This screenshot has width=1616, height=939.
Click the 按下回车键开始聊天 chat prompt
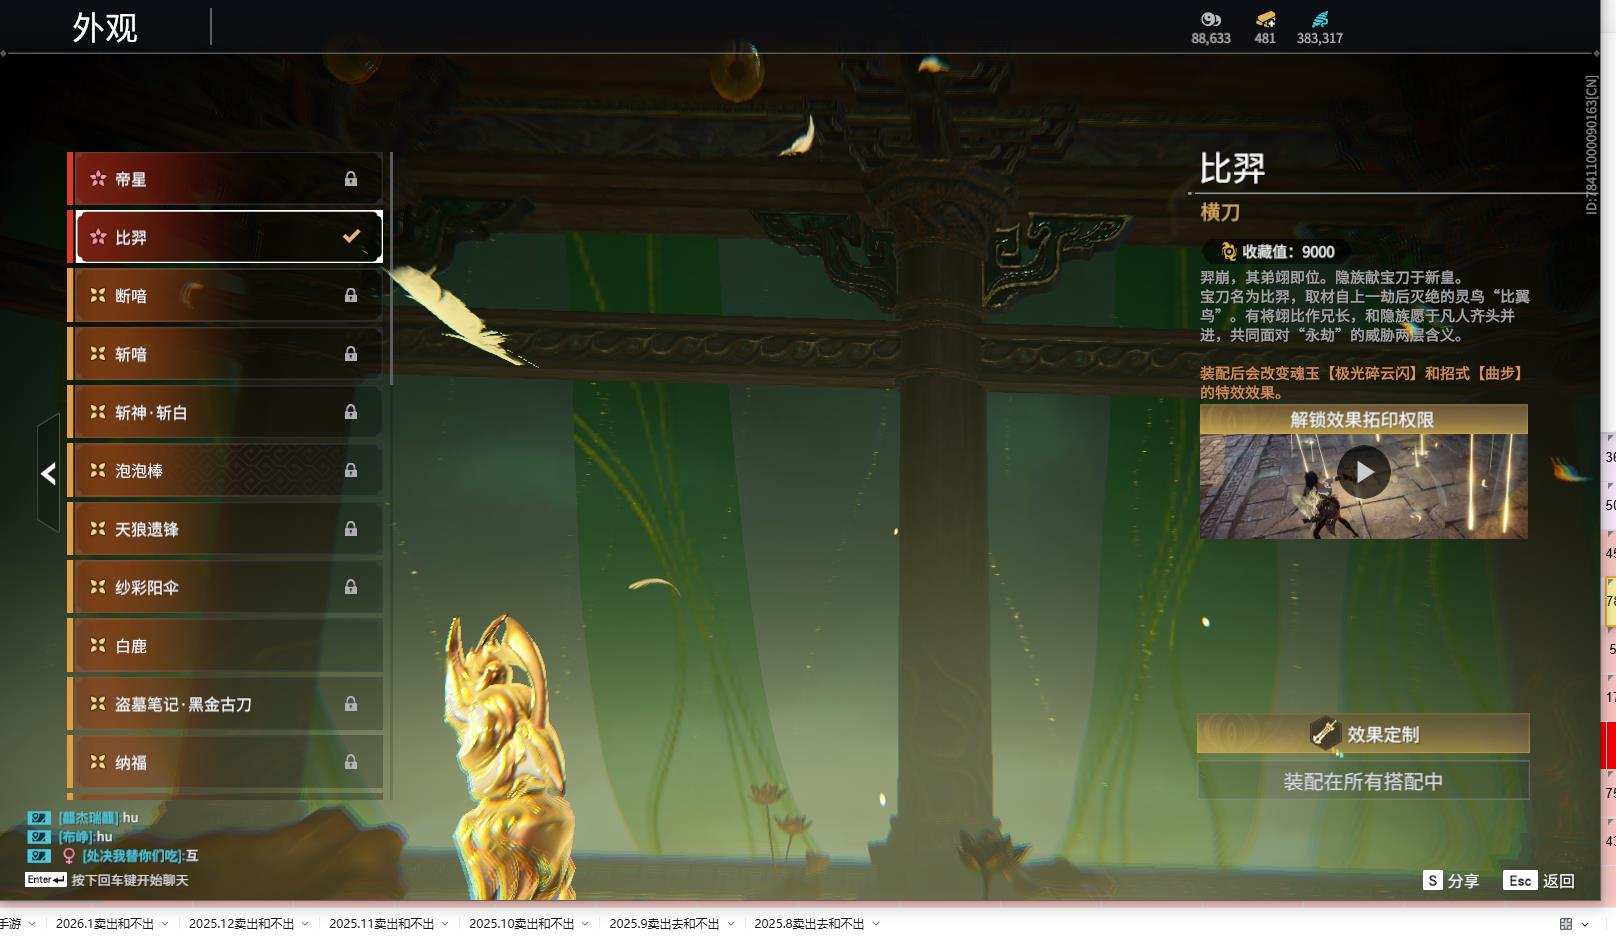tap(130, 880)
